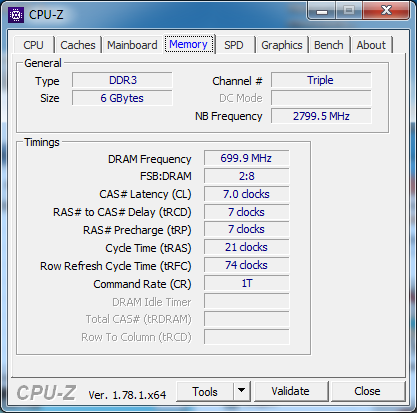This screenshot has height=413, width=417.
Task: Click the Command Rate value 1T
Action: [247, 283]
